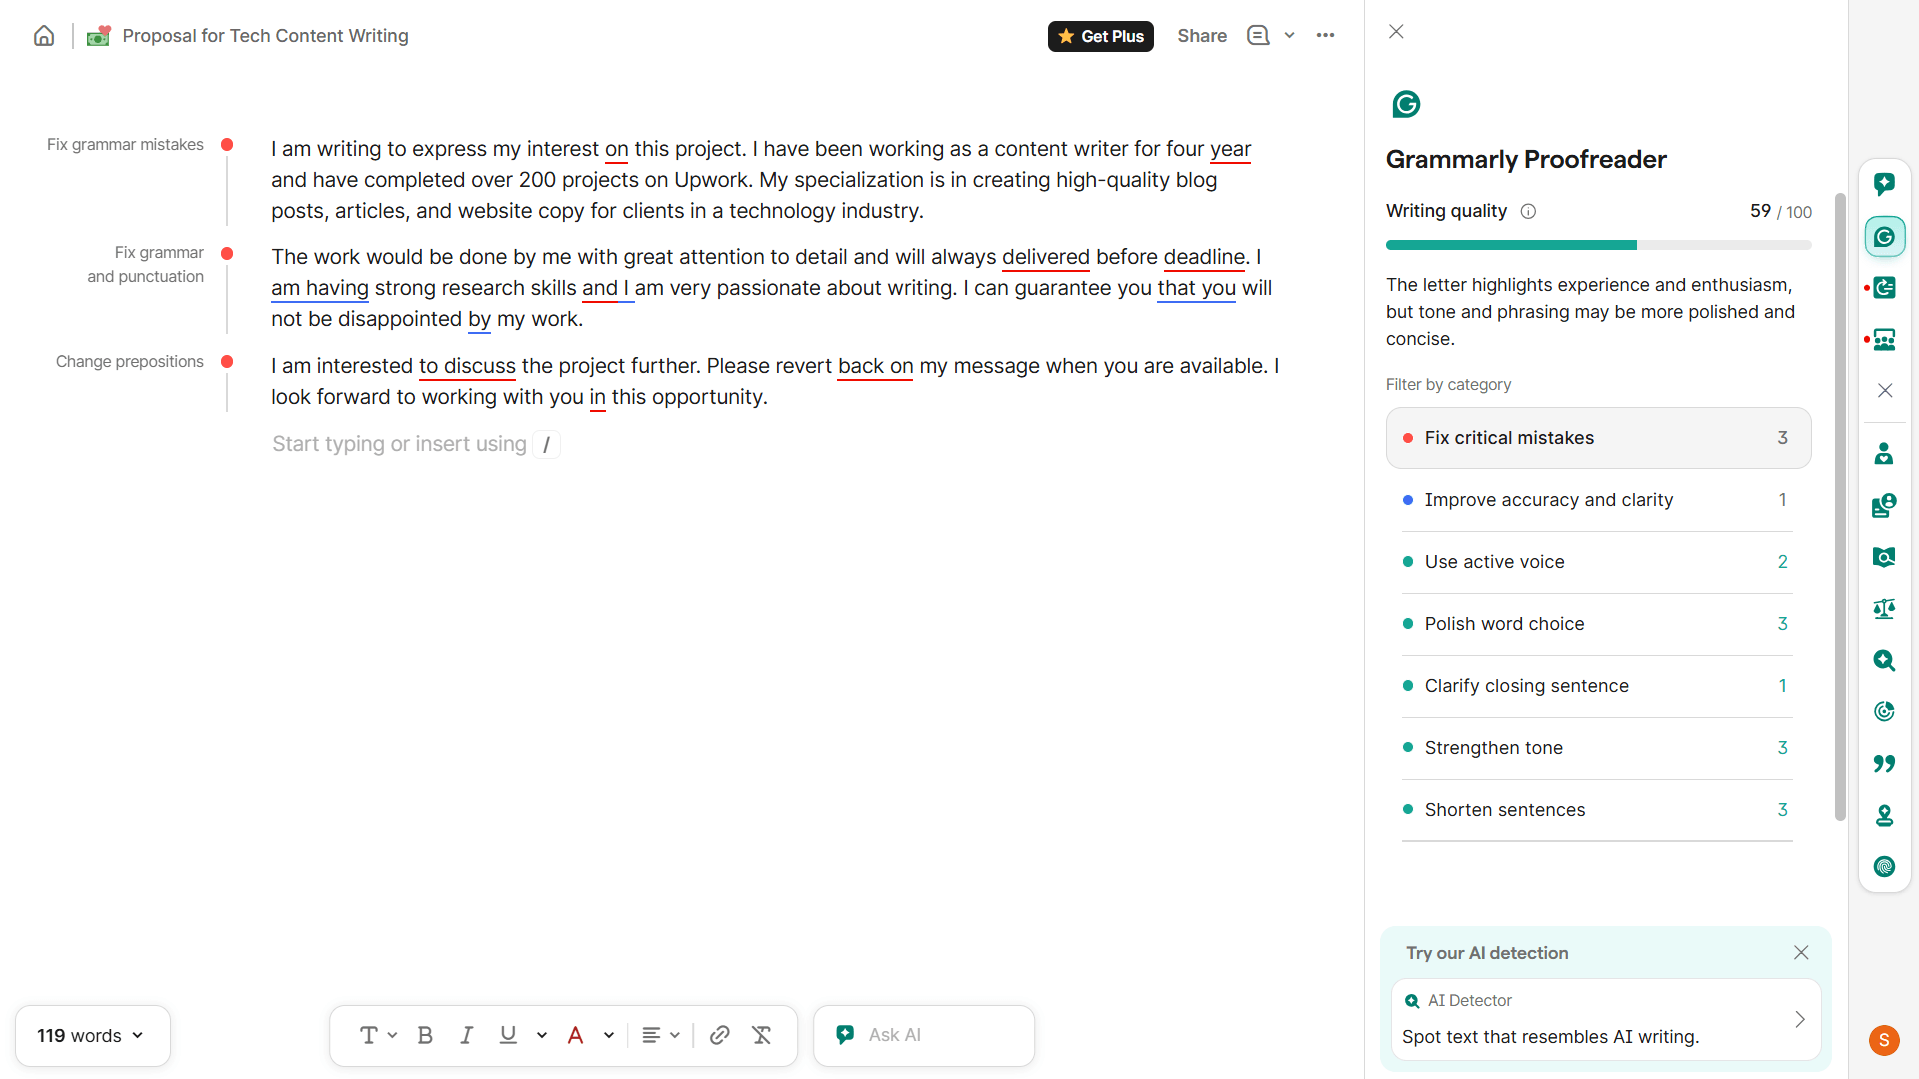1919x1079 pixels.
Task: Open the person-with-heart agent icon
Action: coord(1884,454)
